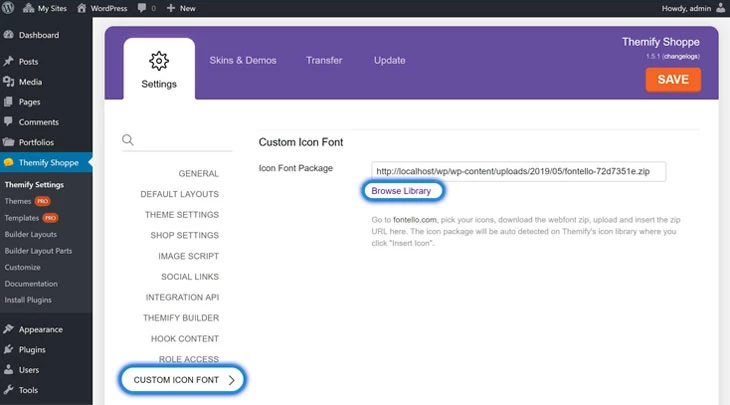Viewport: 730px width, 405px height.
Task: Click chevron next to CUSTOM ICON FONT
Action: (231, 380)
